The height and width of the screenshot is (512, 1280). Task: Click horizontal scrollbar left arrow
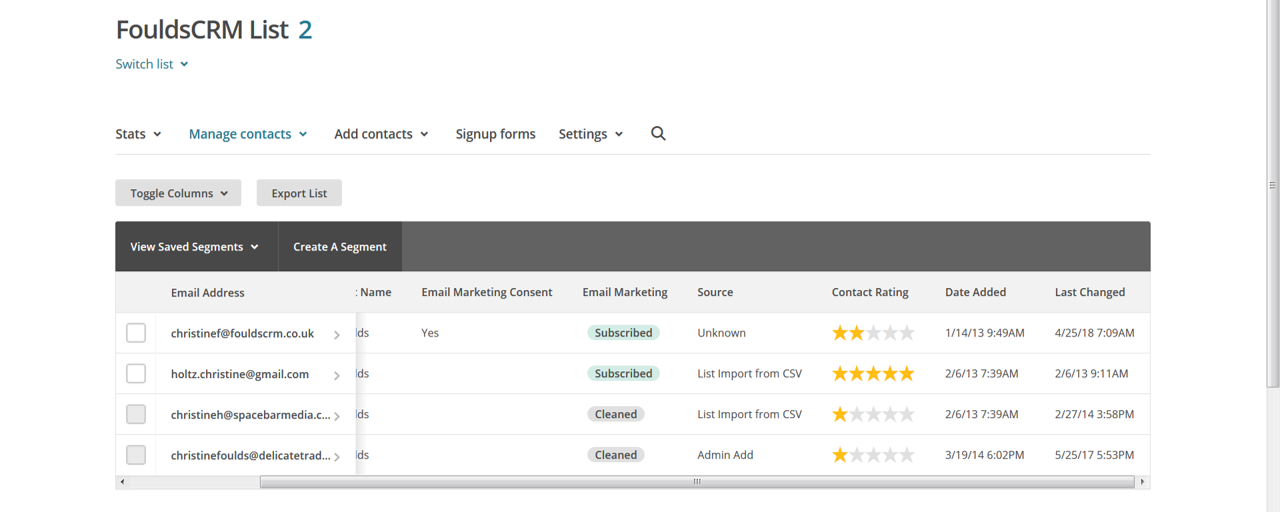(x=123, y=482)
